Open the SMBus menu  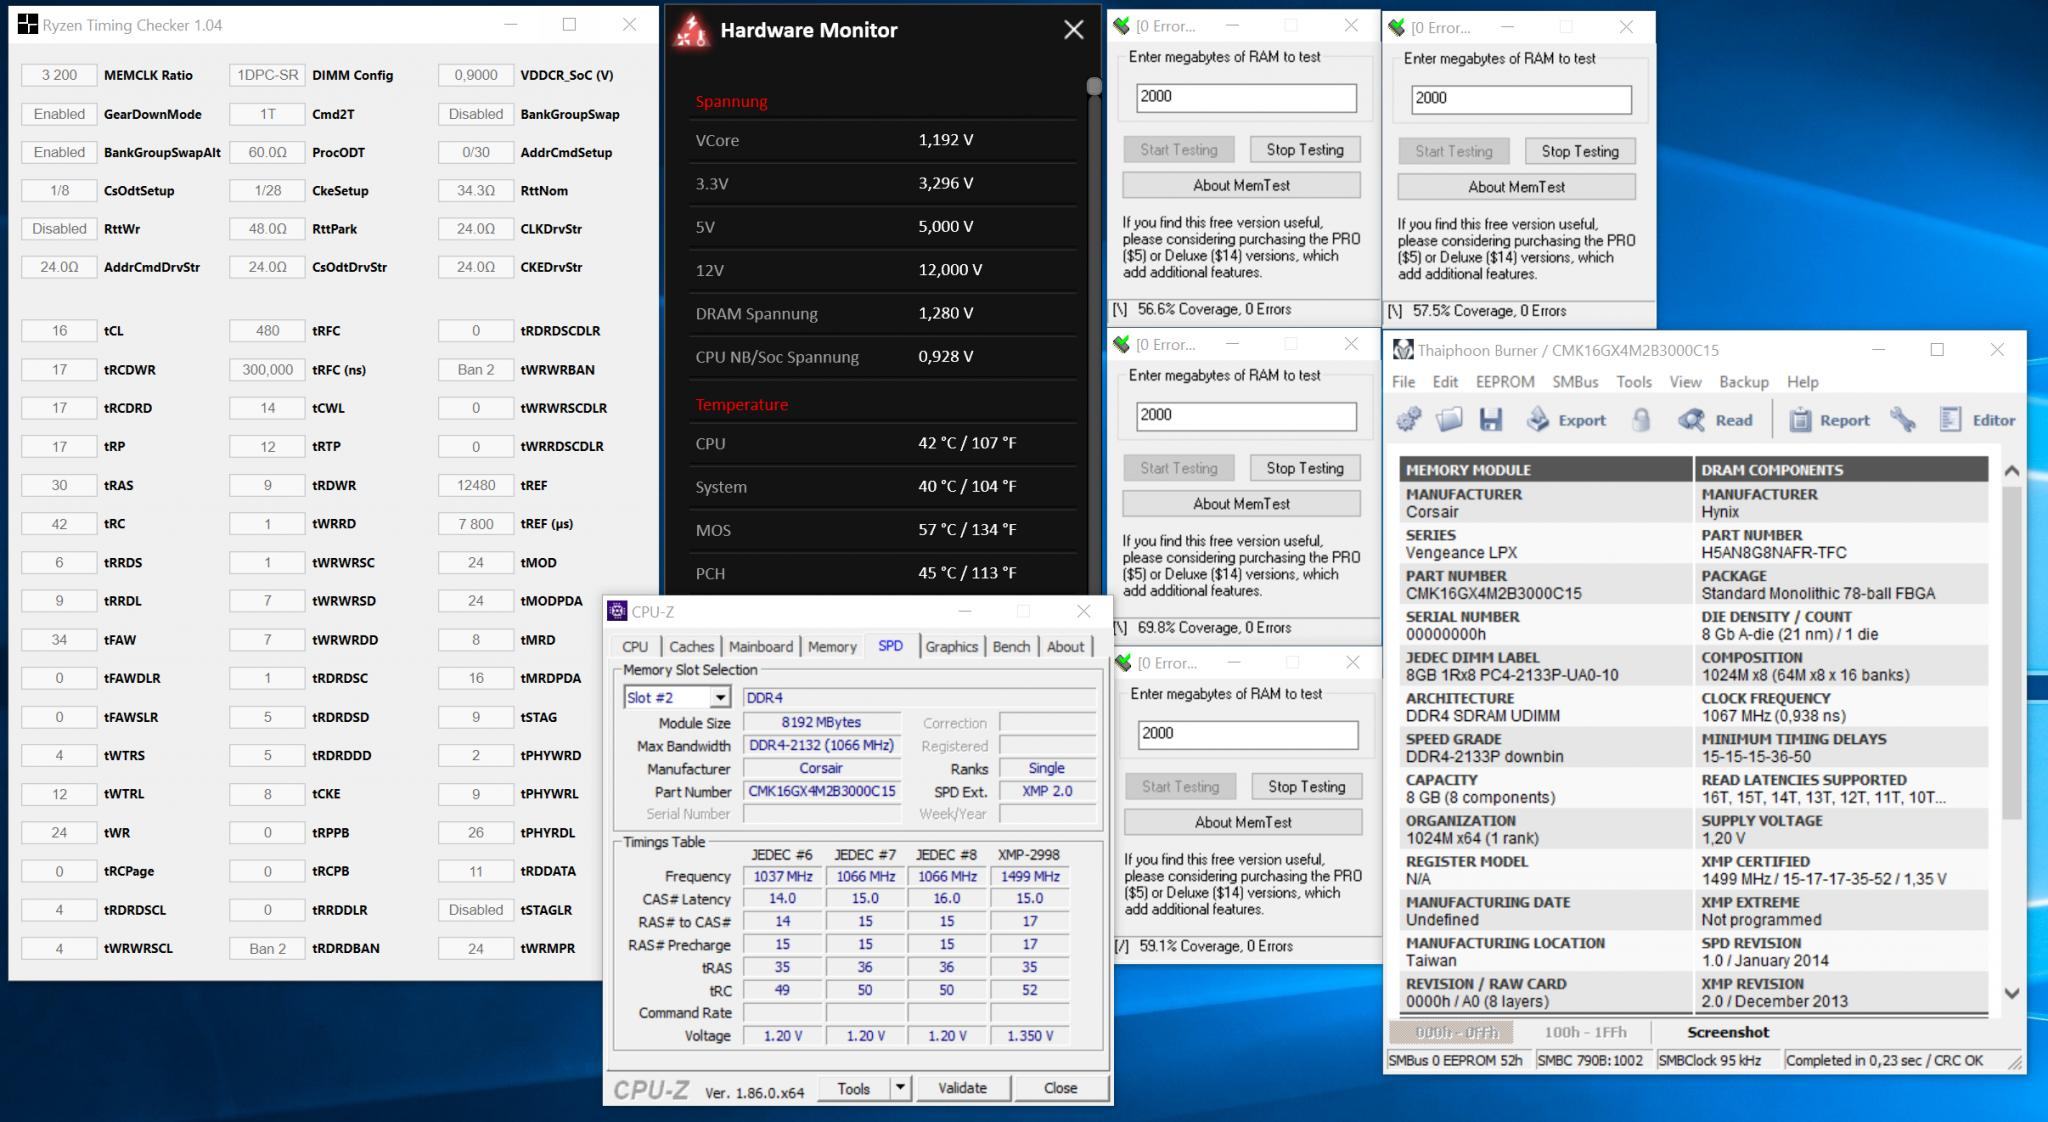(1574, 382)
